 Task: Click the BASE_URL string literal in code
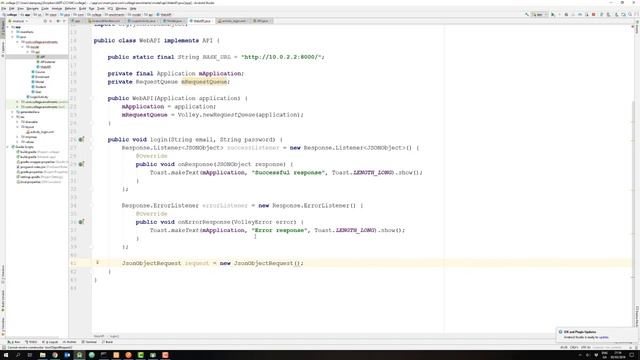[282, 57]
